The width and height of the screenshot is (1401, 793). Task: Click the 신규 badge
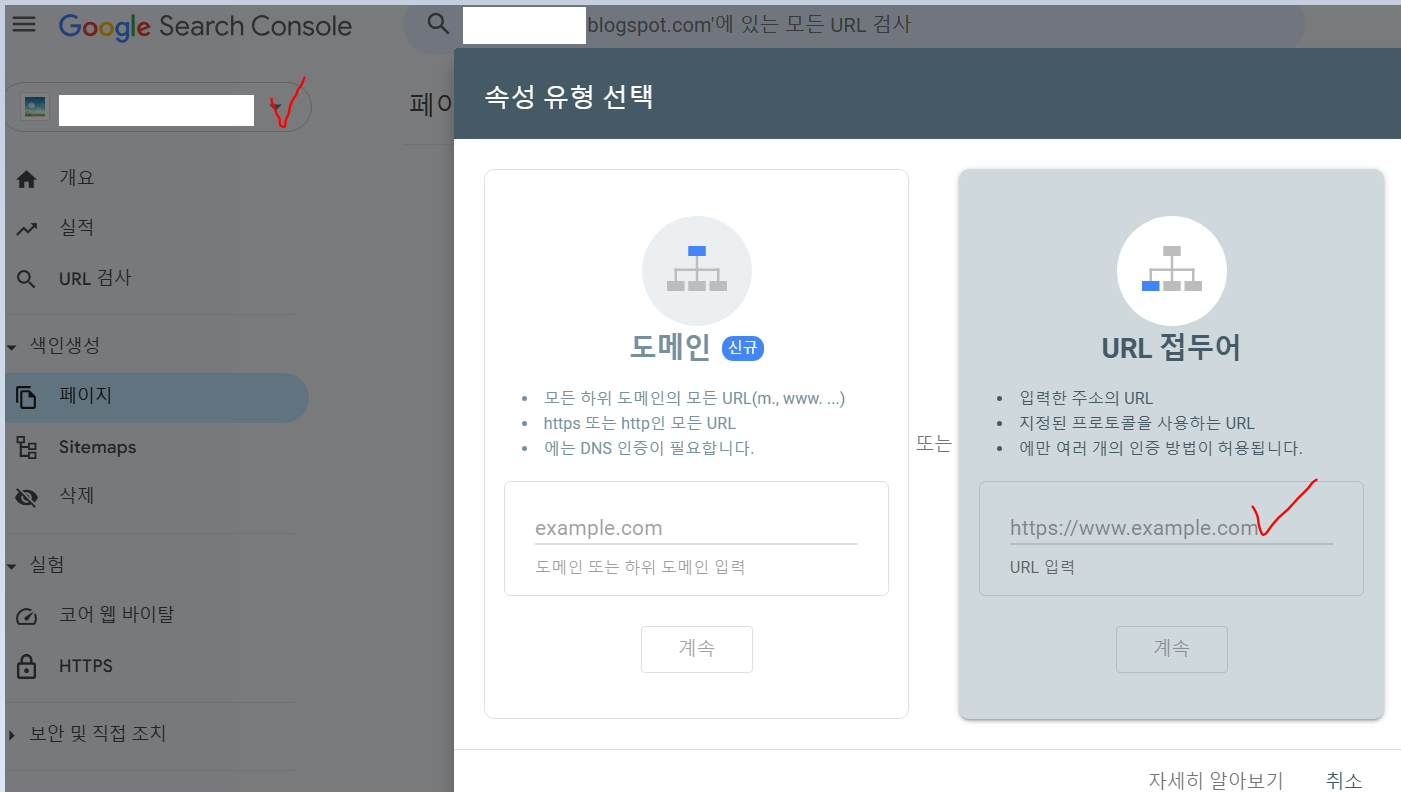[743, 348]
